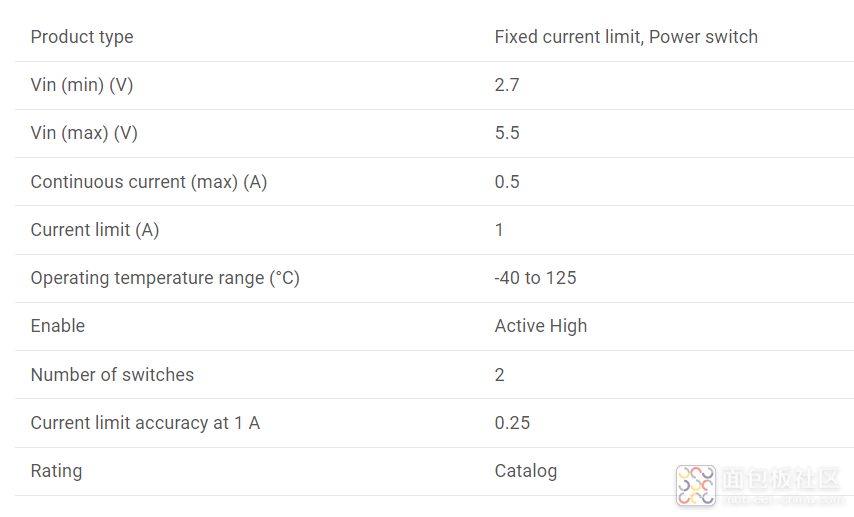
Task: Click the watermark logo icon
Action: 696,485
